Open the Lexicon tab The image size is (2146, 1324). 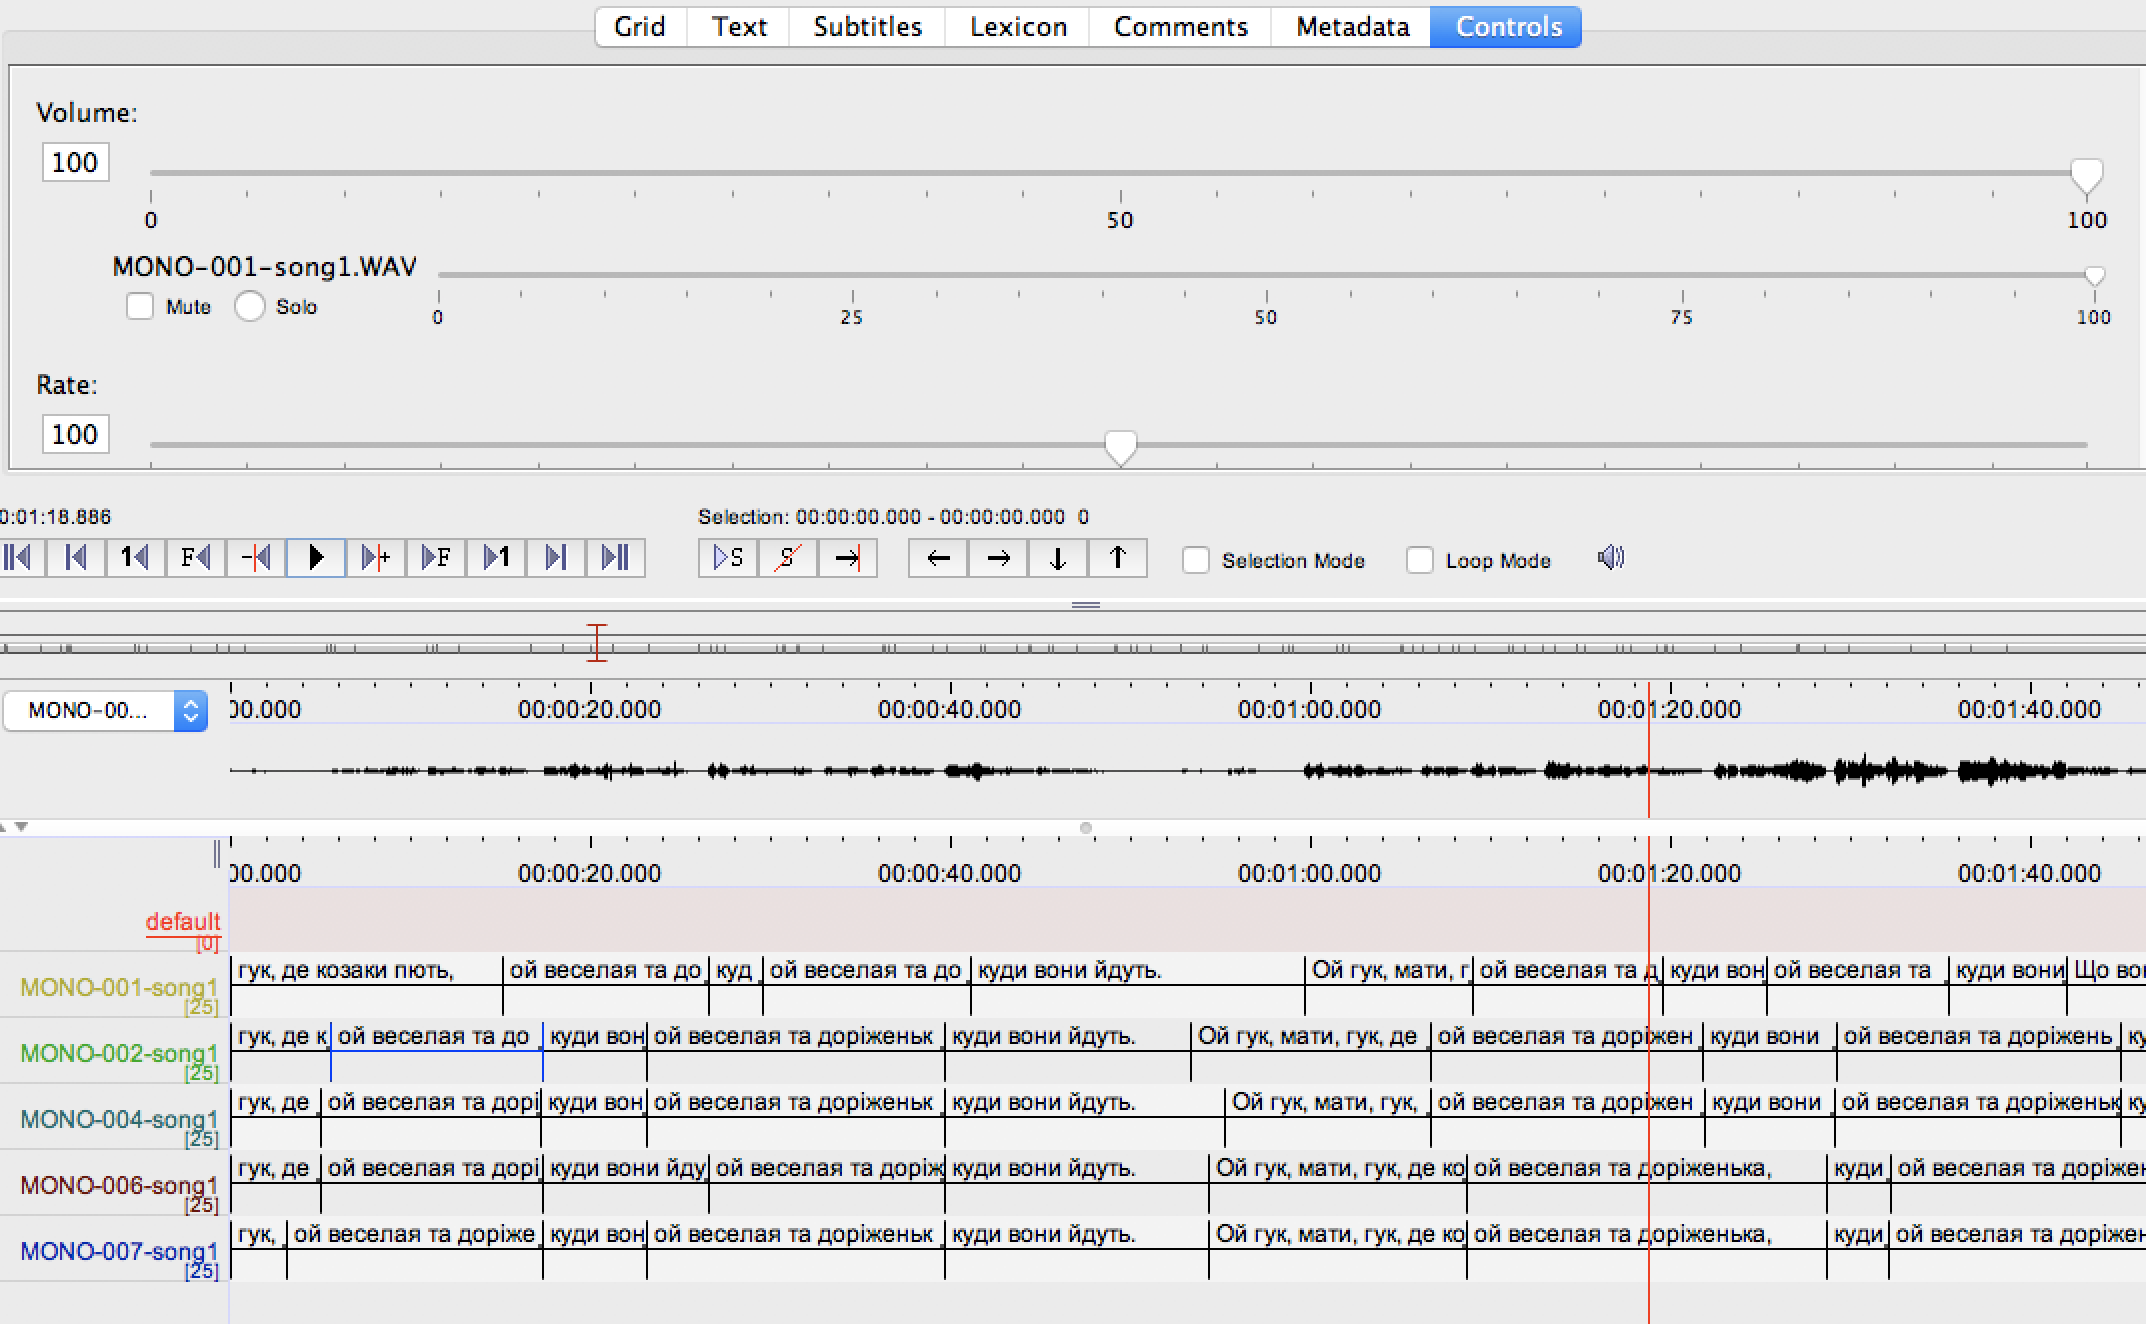(1018, 27)
